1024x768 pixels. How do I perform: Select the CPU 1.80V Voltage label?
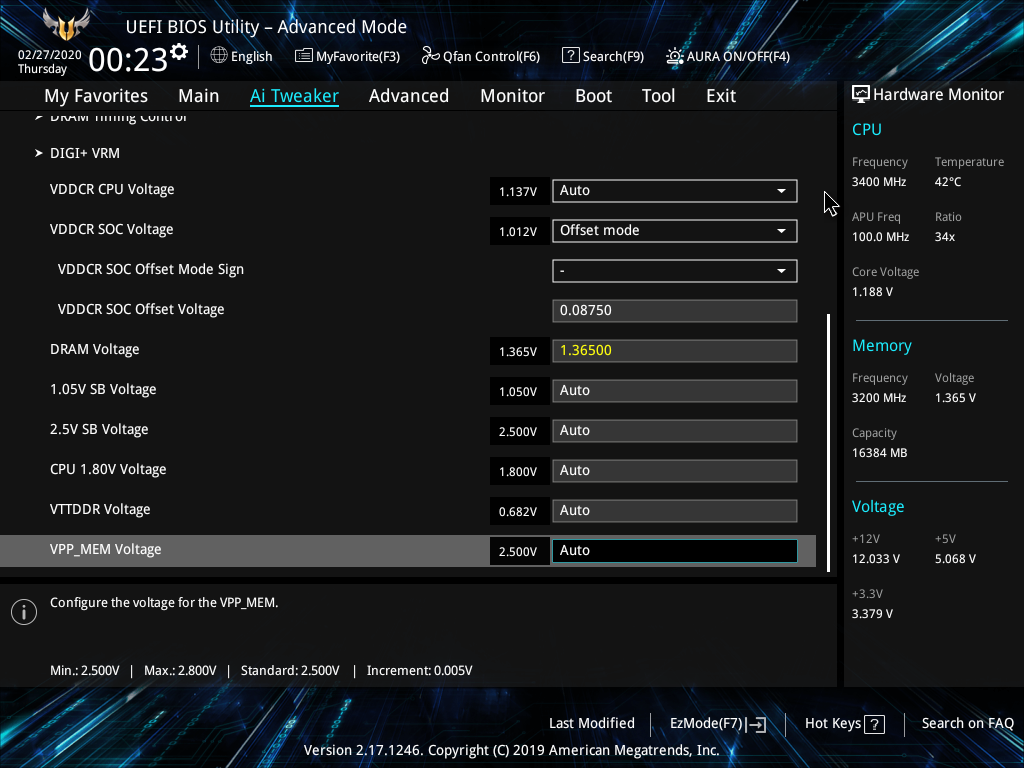point(108,470)
